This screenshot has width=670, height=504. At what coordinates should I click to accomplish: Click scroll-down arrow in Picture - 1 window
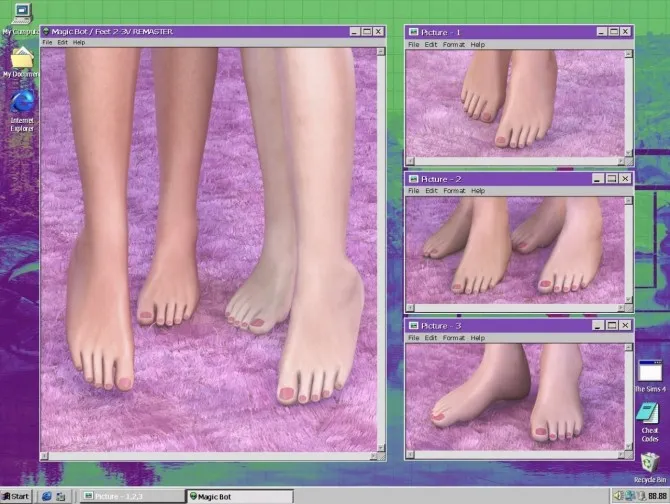coord(629,152)
